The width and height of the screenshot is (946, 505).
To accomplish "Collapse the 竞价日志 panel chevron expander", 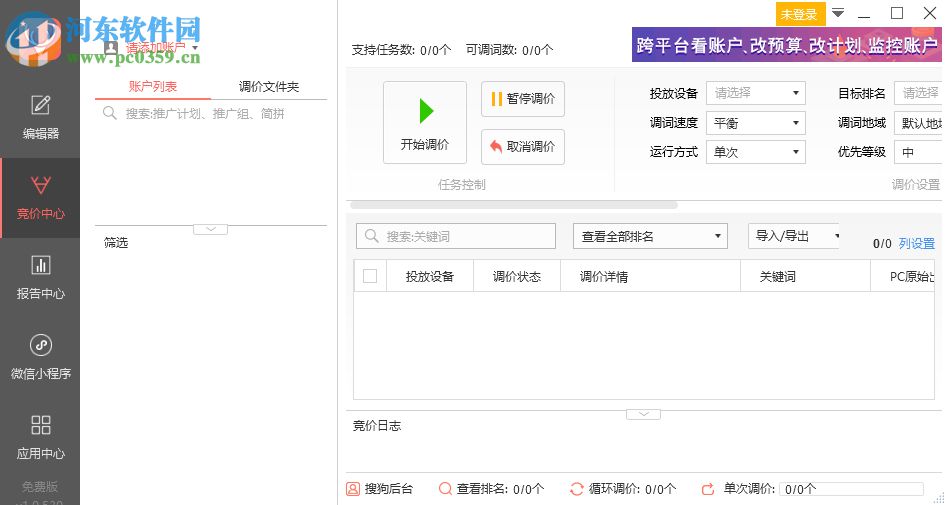I will click(643, 414).
